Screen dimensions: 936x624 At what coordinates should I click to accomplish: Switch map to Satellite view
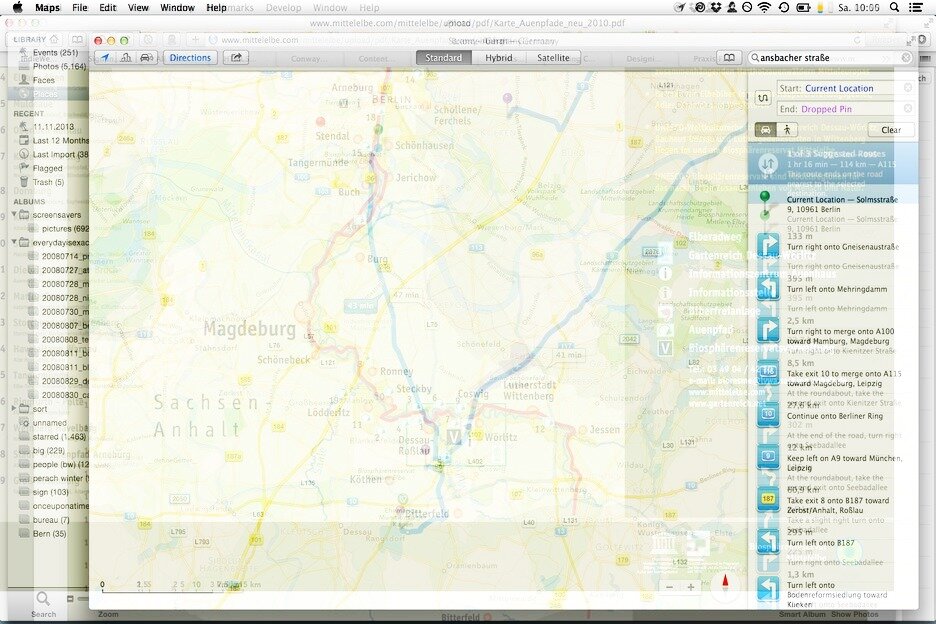[553, 58]
